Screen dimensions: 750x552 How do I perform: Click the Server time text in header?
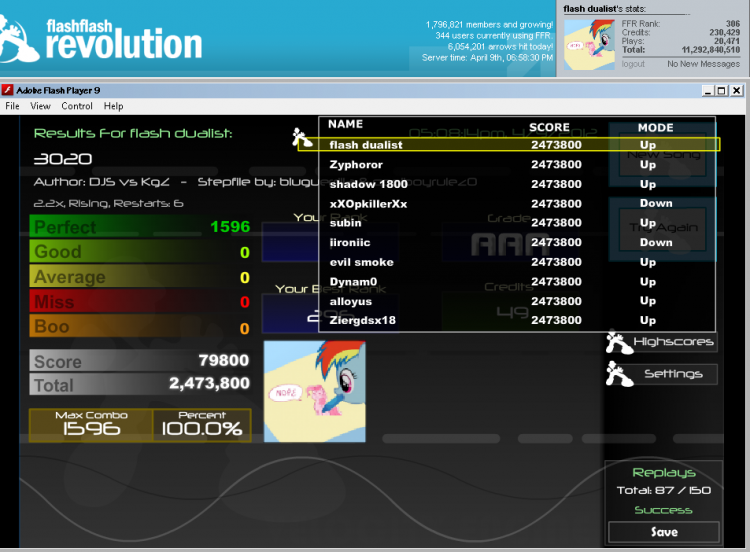point(487,58)
